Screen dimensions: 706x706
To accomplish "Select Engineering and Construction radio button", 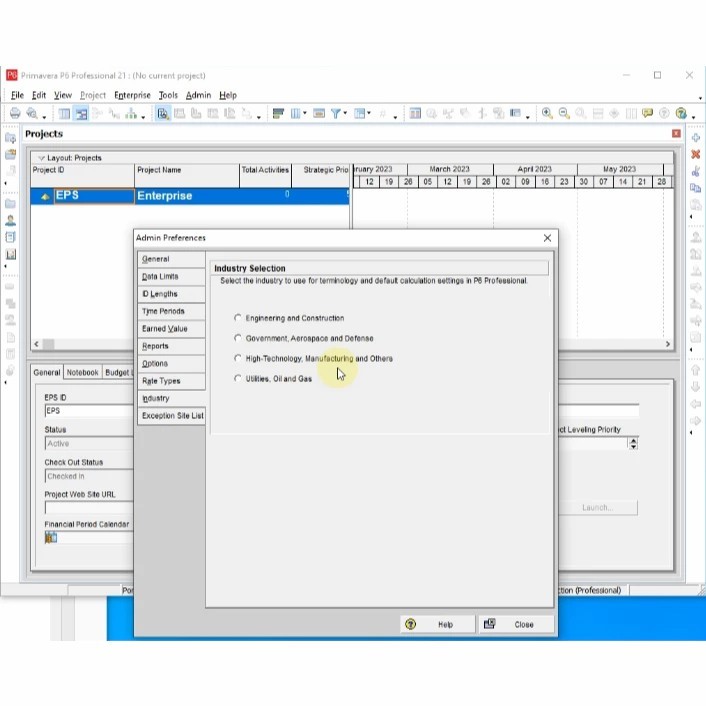I will click(x=238, y=318).
